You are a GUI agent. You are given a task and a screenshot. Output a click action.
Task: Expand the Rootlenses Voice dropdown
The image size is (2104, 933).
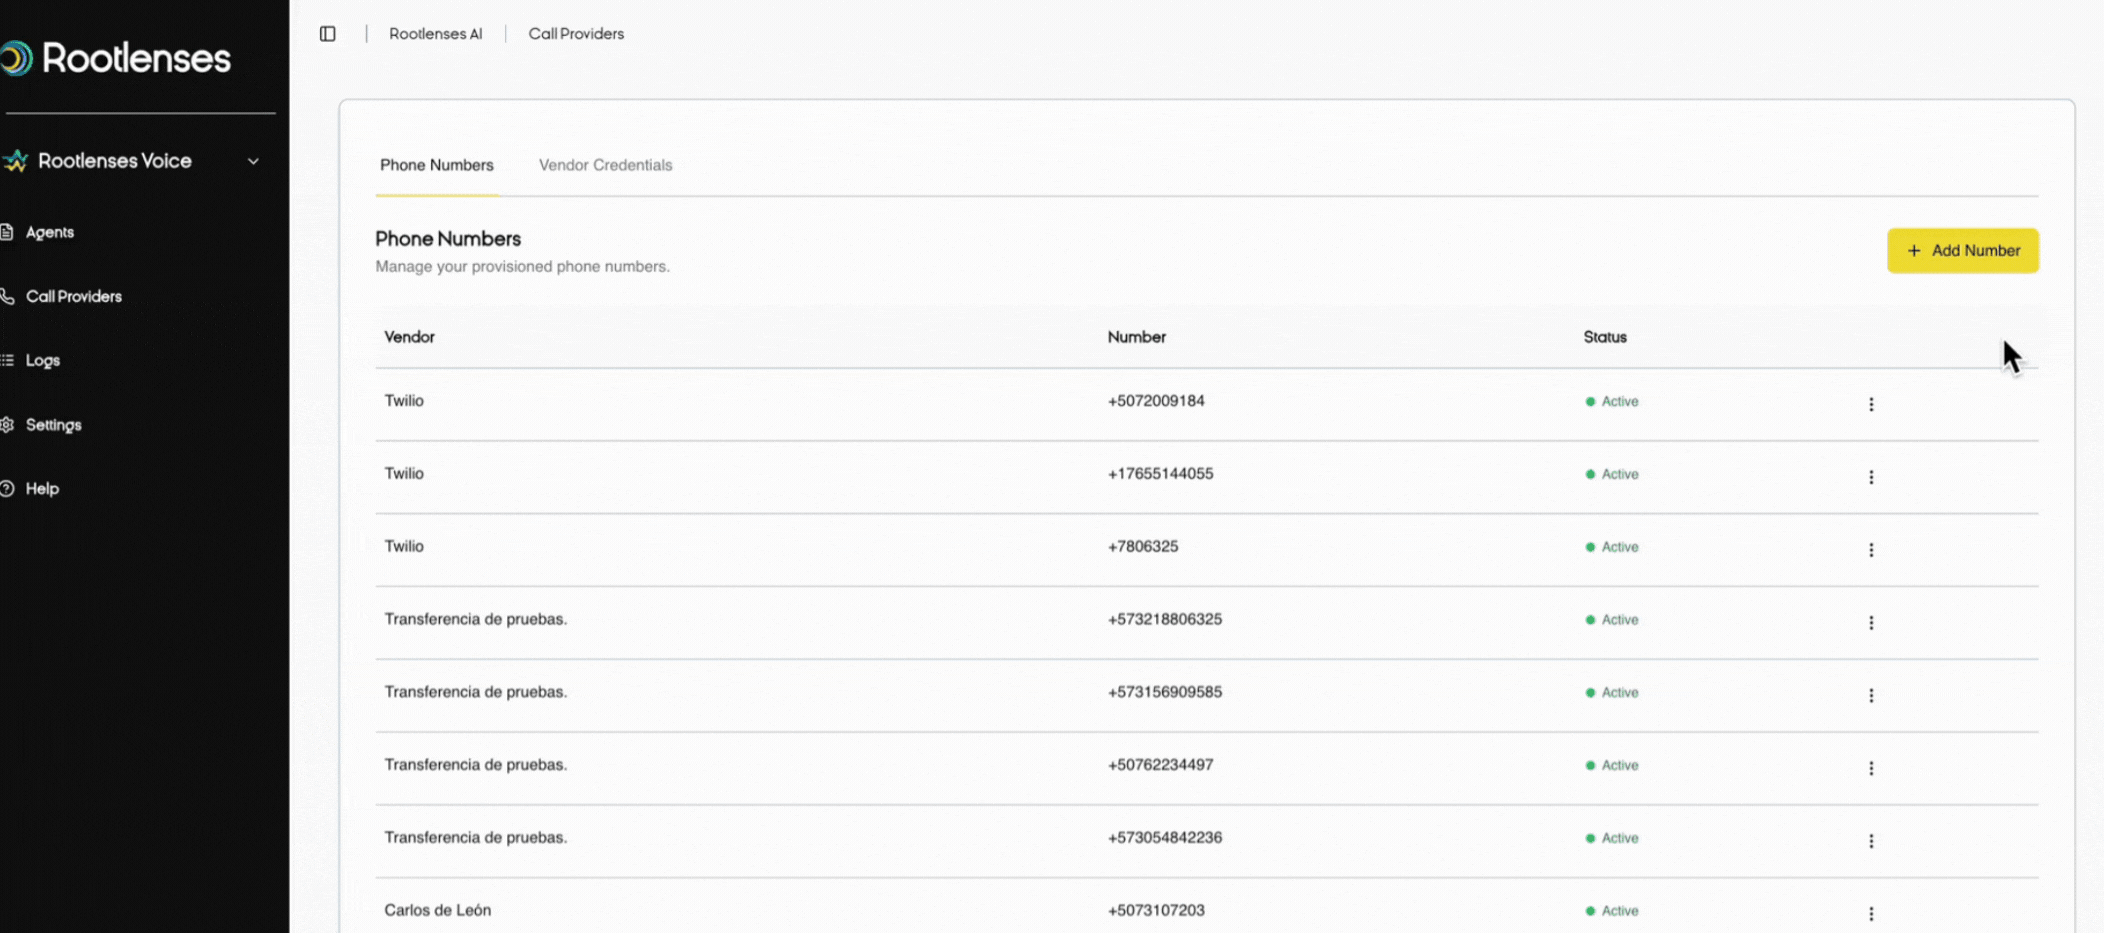coord(253,161)
